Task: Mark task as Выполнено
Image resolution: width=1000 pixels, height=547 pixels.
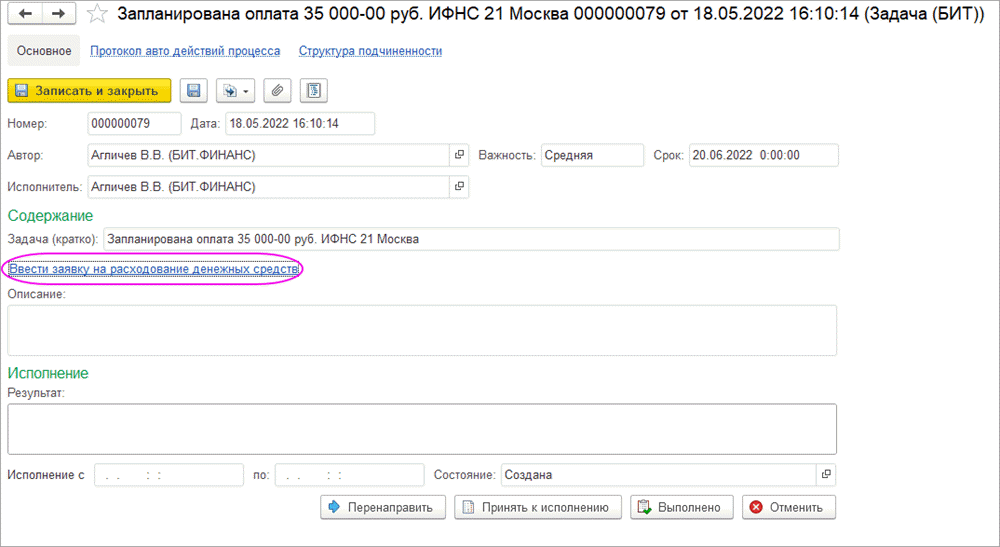Action: [x=682, y=507]
